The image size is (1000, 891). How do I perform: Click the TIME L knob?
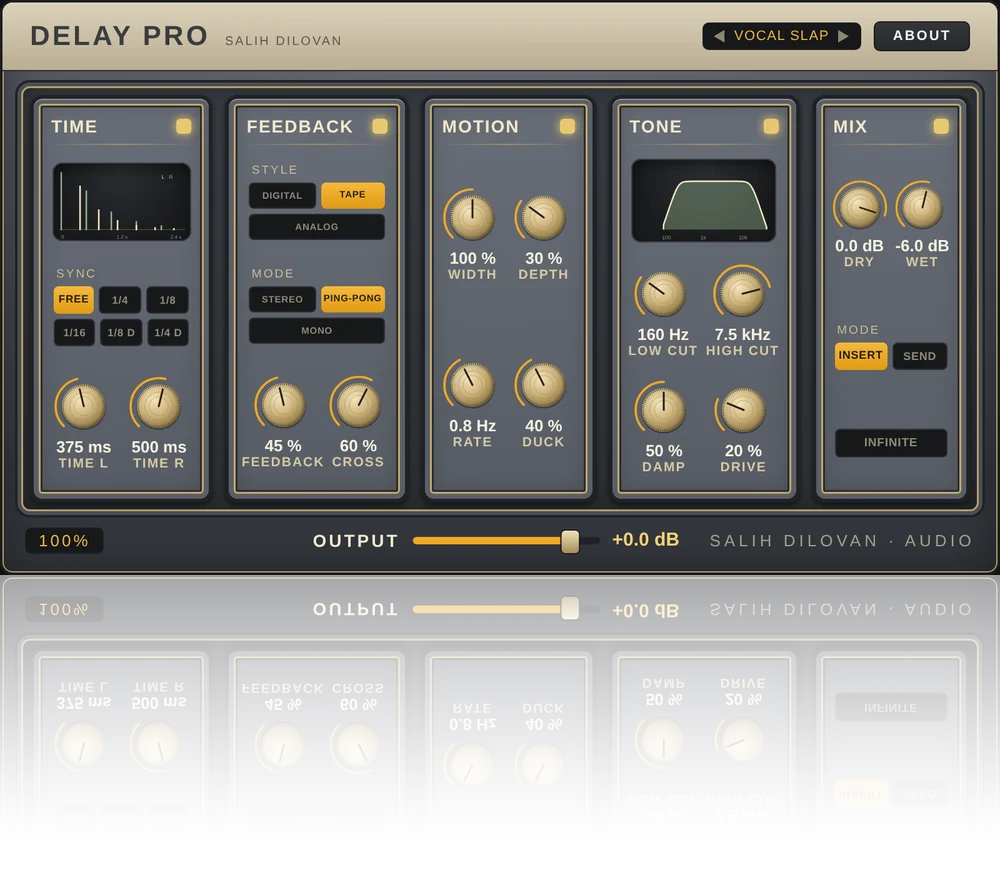(83, 406)
